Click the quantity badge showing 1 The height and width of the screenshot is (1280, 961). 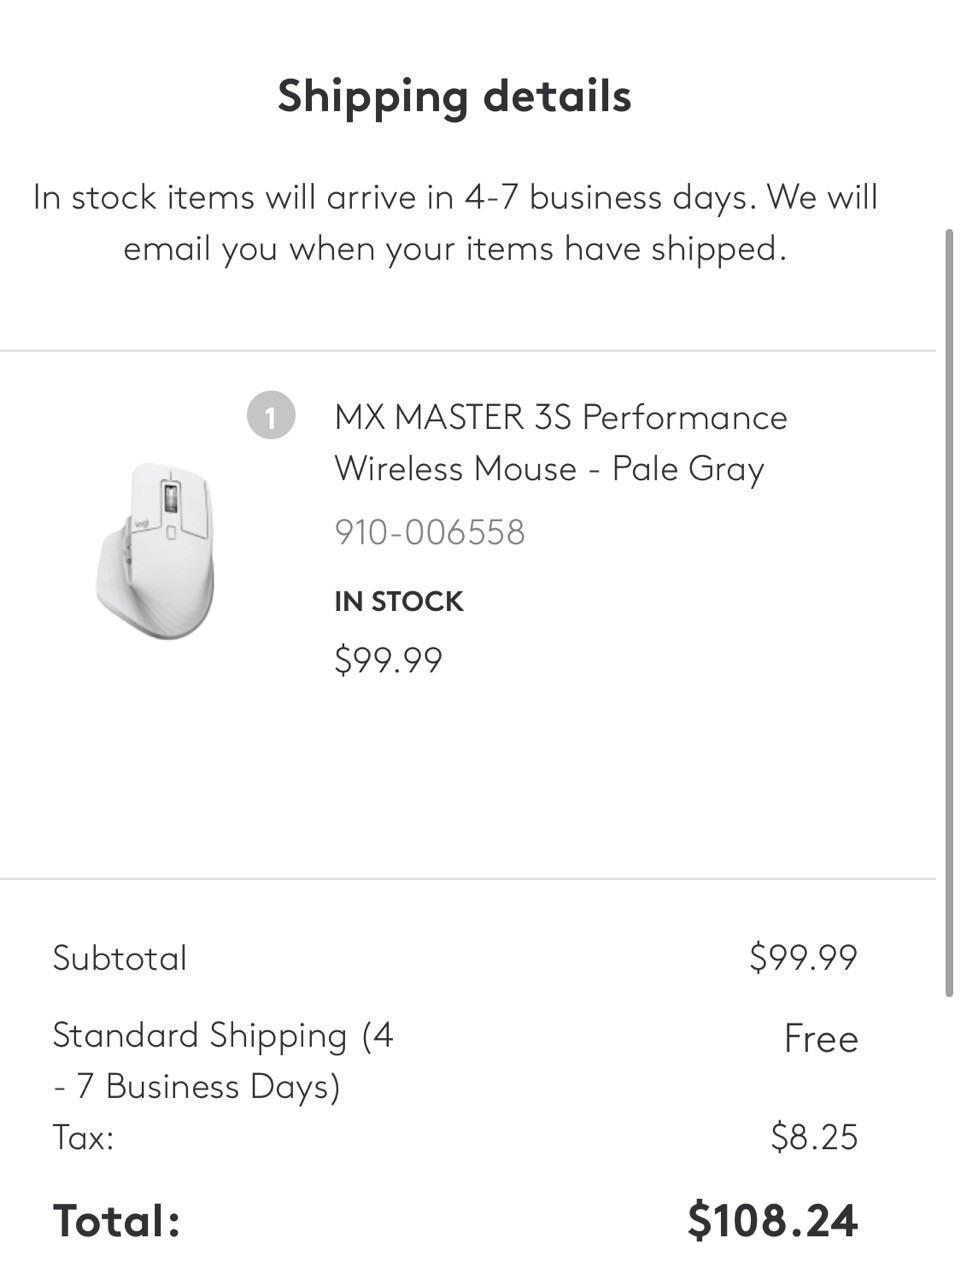(271, 416)
